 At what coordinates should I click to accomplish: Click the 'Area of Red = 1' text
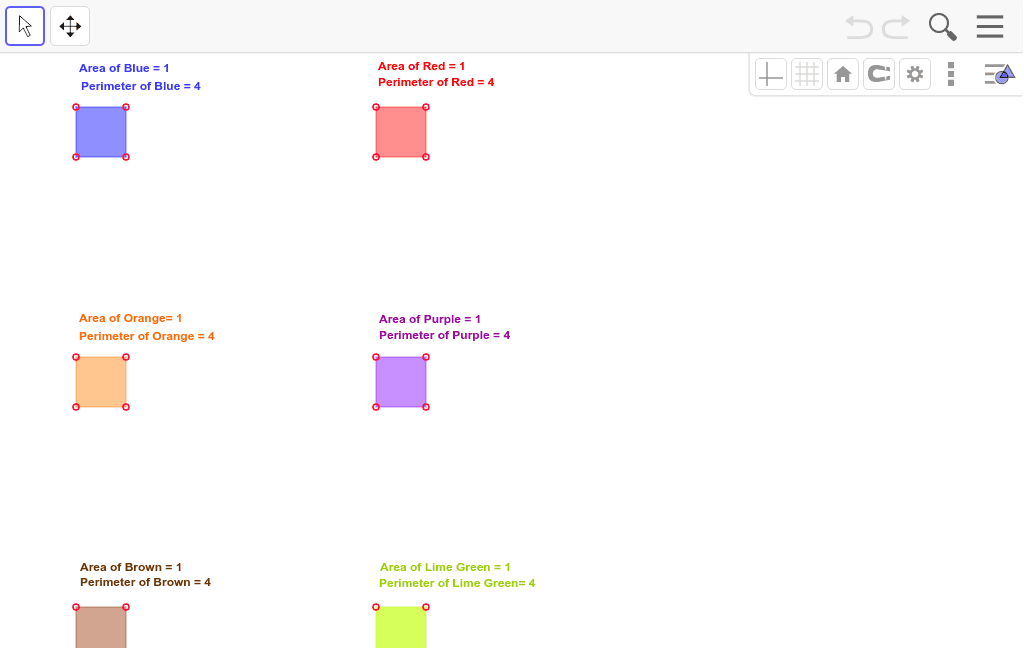point(422,66)
